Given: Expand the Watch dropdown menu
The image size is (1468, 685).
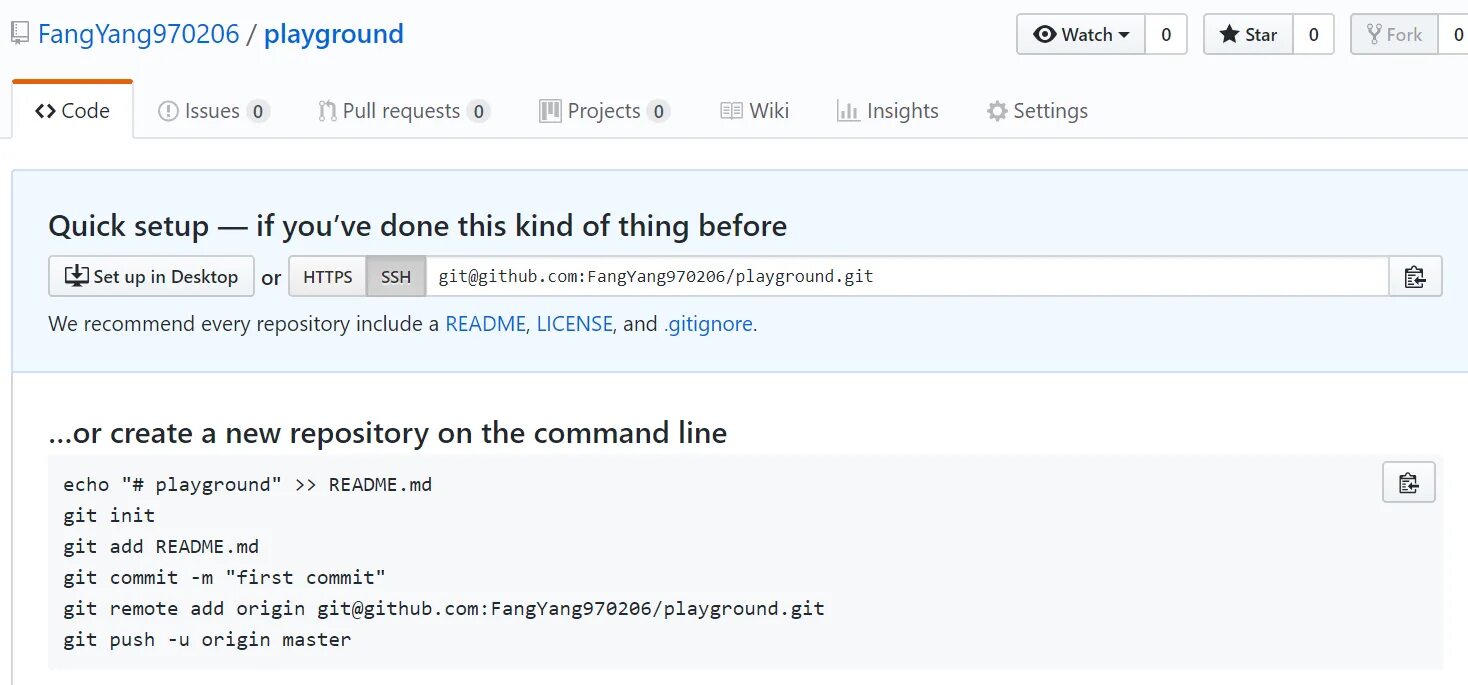Looking at the screenshot, I should click(x=1124, y=35).
